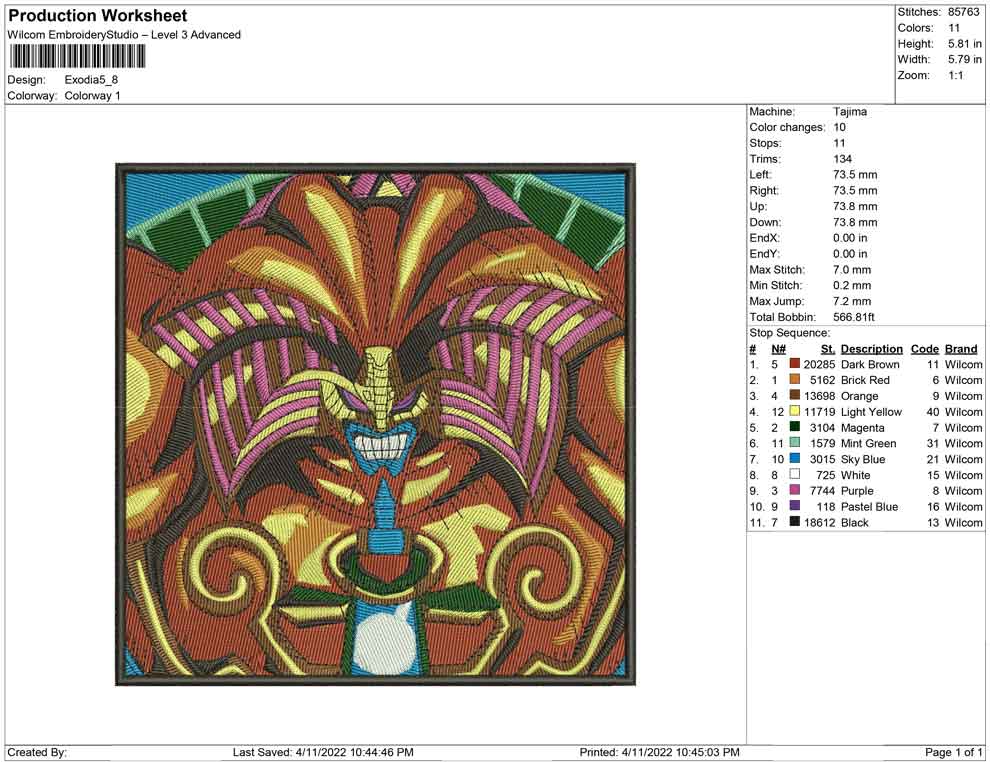This screenshot has width=990, height=762.
Task: Click the 'St.' column header
Action: pos(828,349)
